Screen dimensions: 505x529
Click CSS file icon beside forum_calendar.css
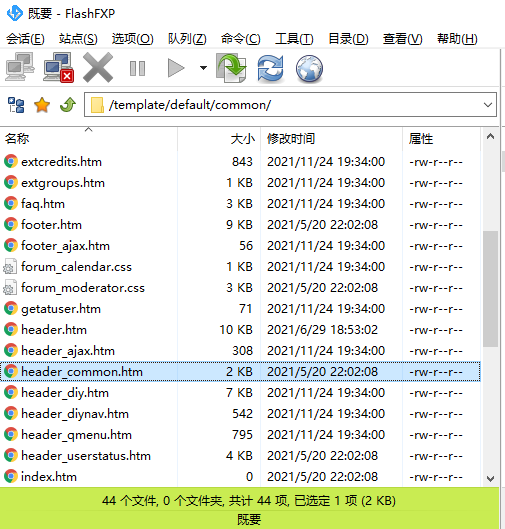point(10,267)
